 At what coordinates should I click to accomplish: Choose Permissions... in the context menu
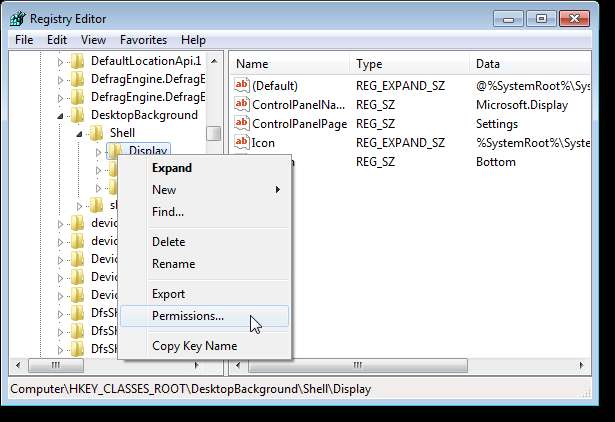pyautogui.click(x=204, y=316)
